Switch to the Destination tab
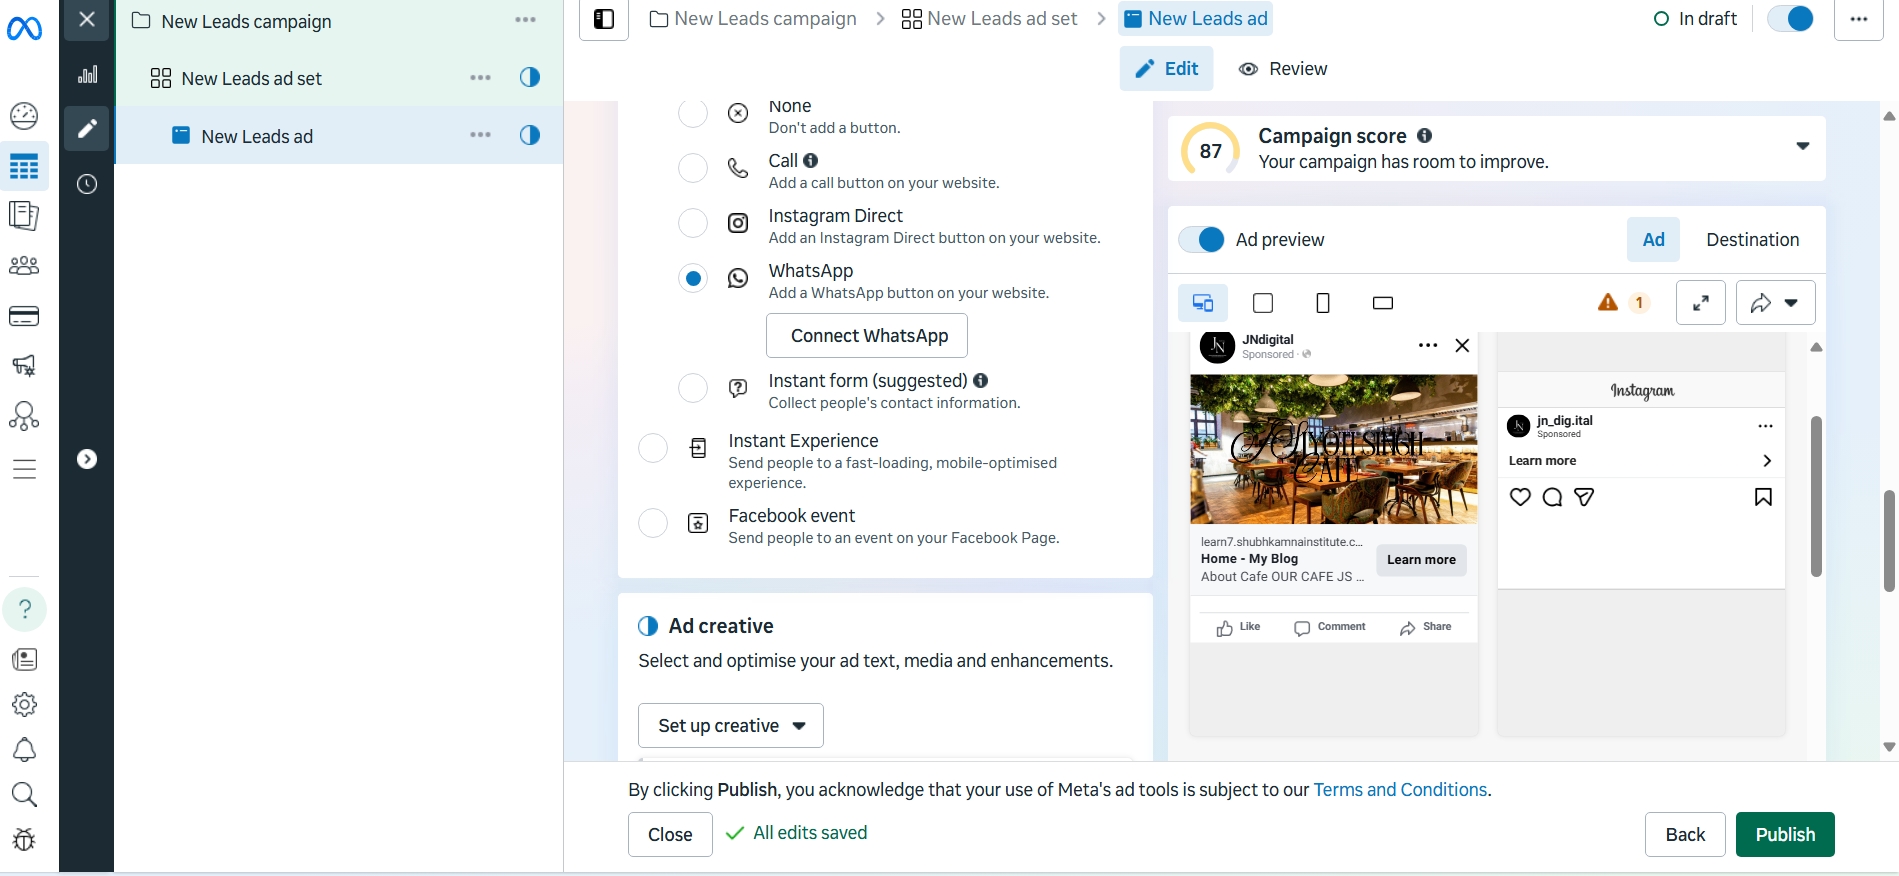Image resolution: width=1899 pixels, height=876 pixels. (1752, 240)
